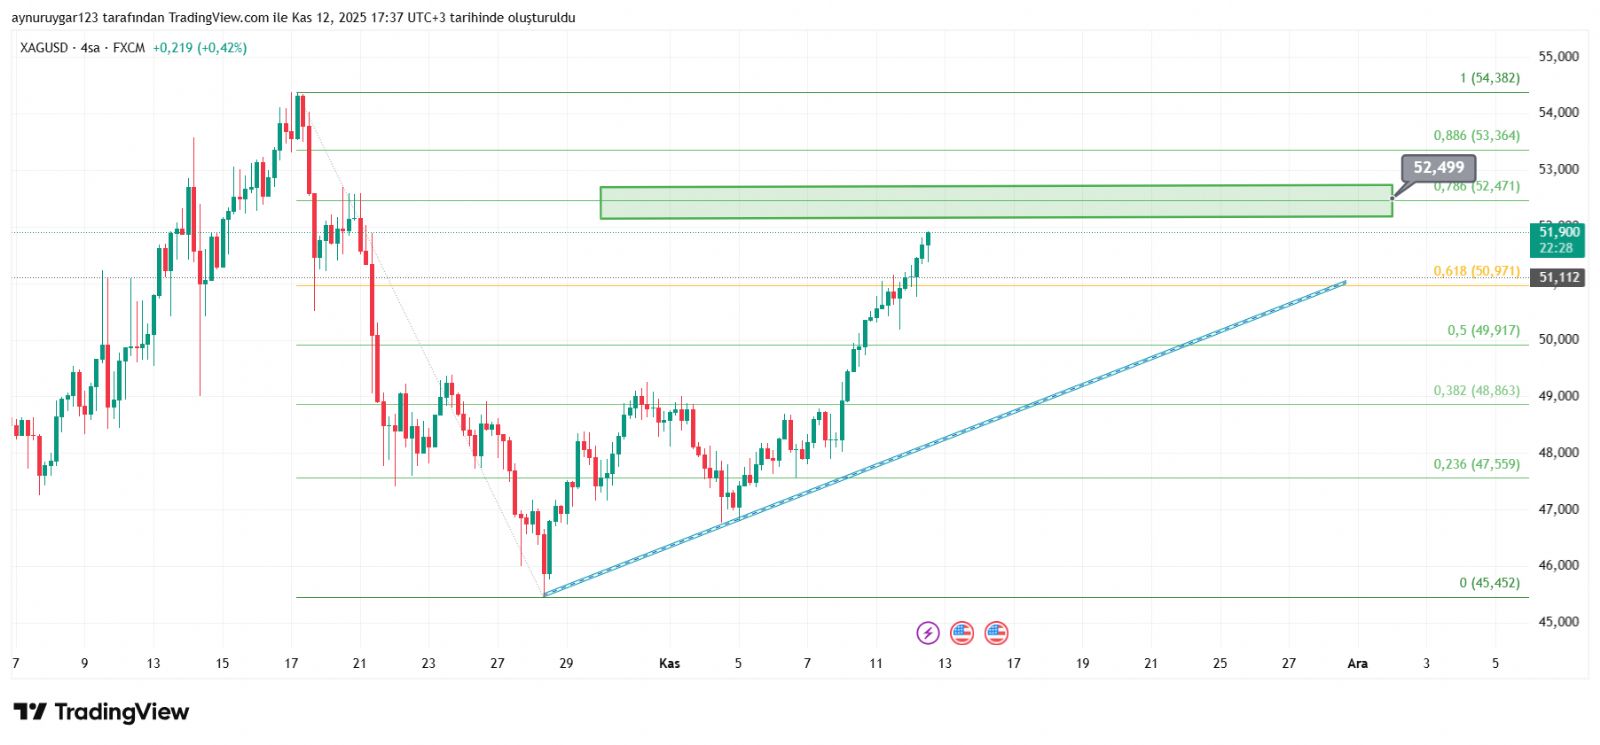Select the green rectangle resistance zone
This screenshot has height=745, width=1600.
[x=995, y=202]
